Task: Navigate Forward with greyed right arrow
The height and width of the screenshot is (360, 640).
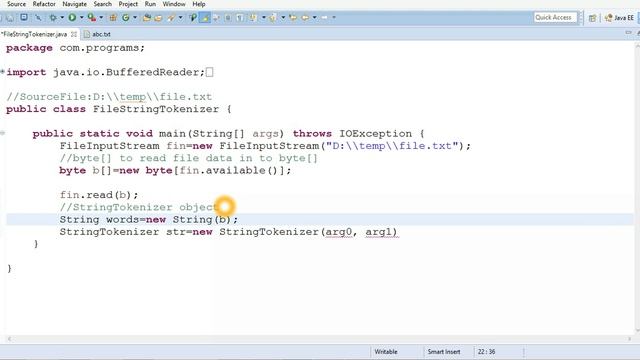Action: pos(324,18)
